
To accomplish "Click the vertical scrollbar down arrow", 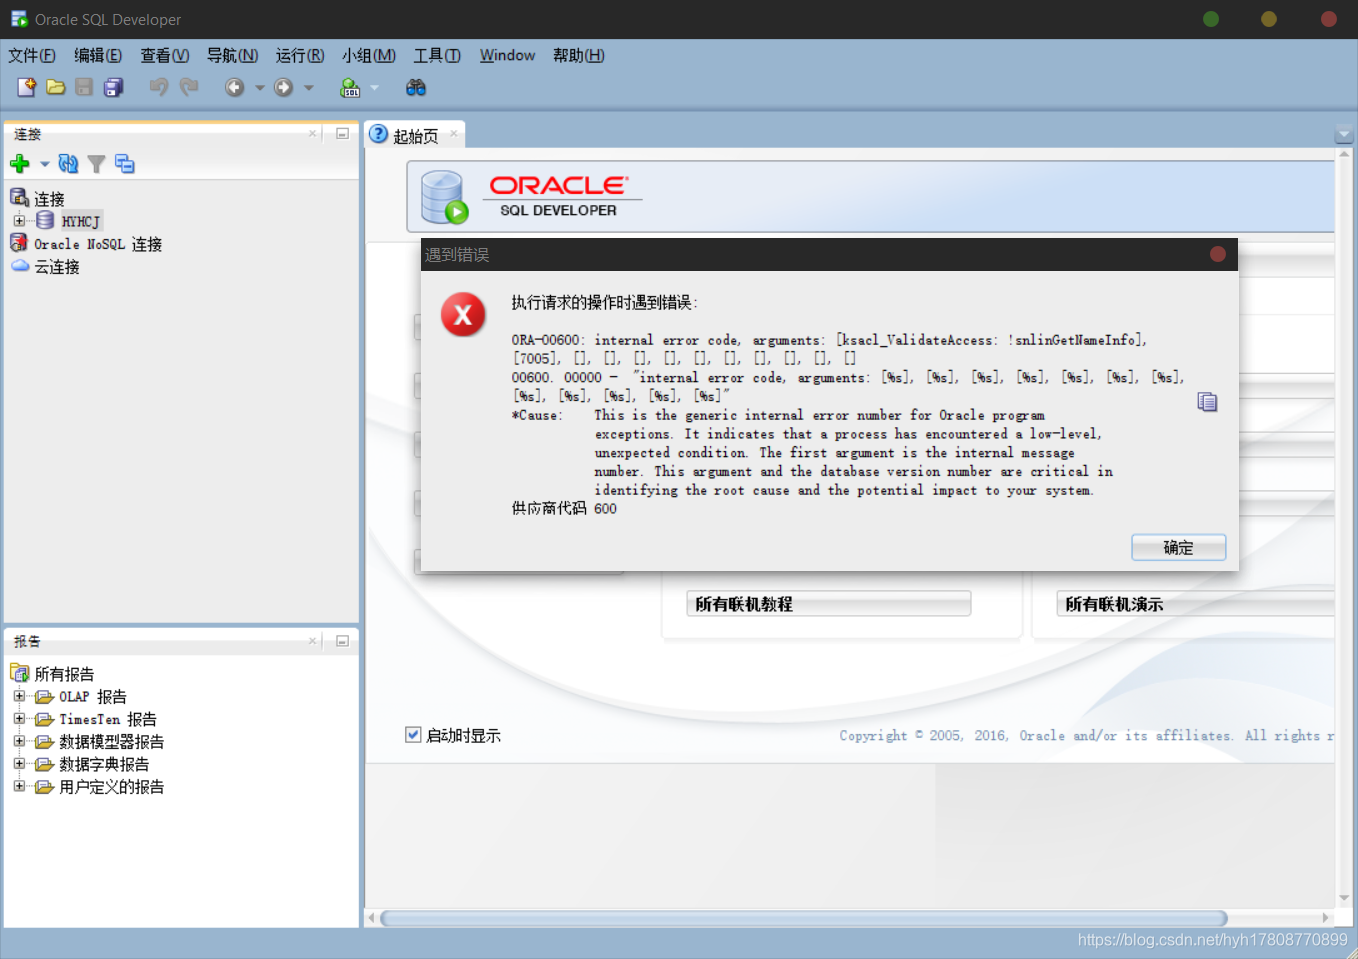I will [1344, 898].
